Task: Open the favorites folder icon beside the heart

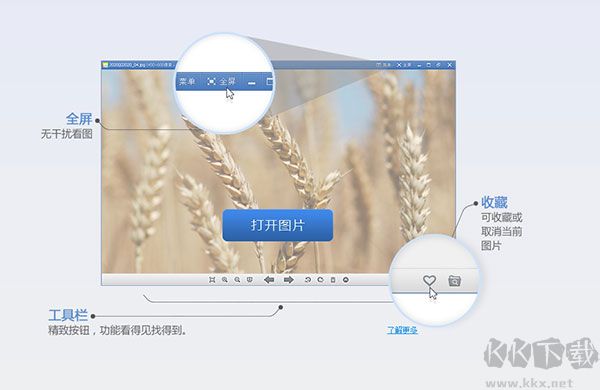Action: tap(454, 281)
